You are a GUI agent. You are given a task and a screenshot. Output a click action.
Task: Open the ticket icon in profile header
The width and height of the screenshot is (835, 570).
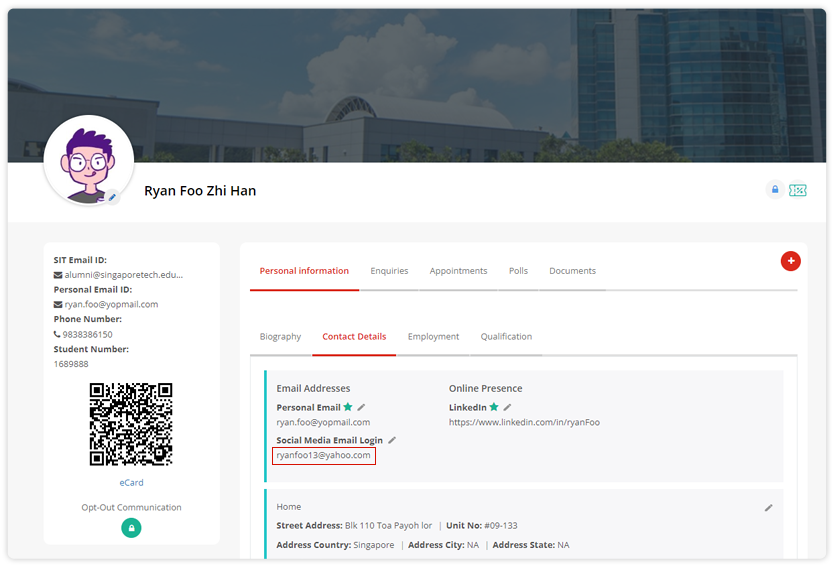[797, 190]
